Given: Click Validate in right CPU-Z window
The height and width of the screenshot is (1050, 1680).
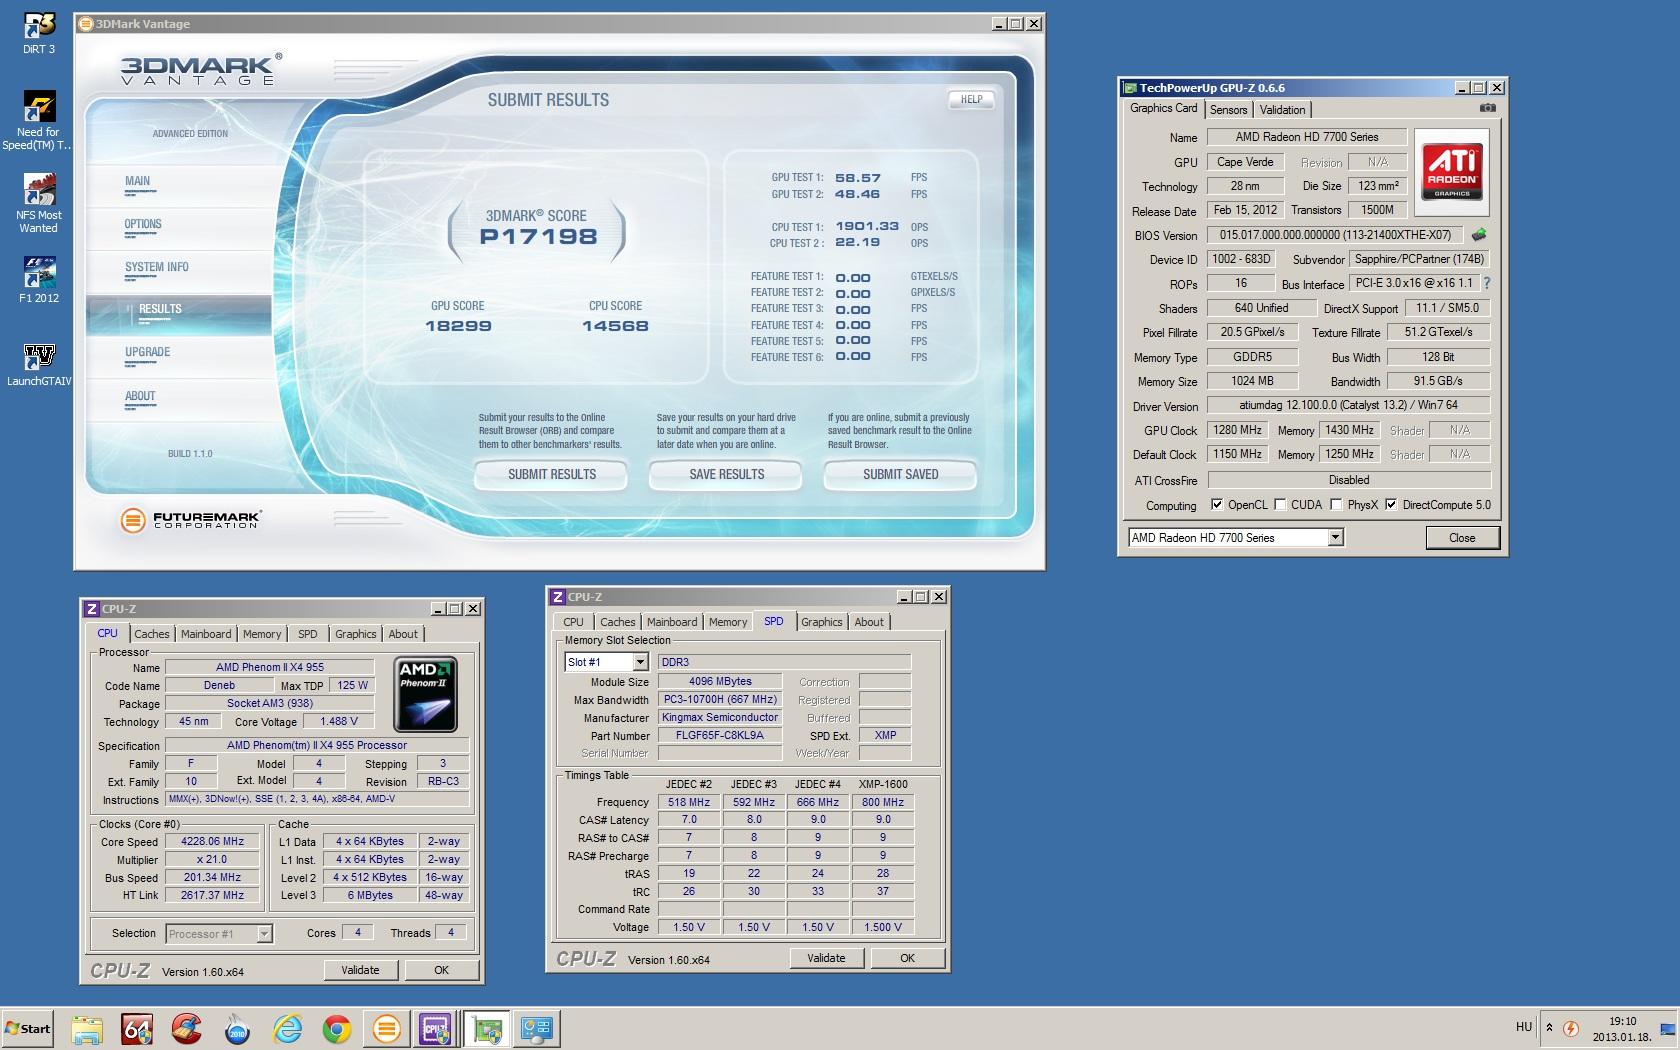Looking at the screenshot, I should 826,958.
